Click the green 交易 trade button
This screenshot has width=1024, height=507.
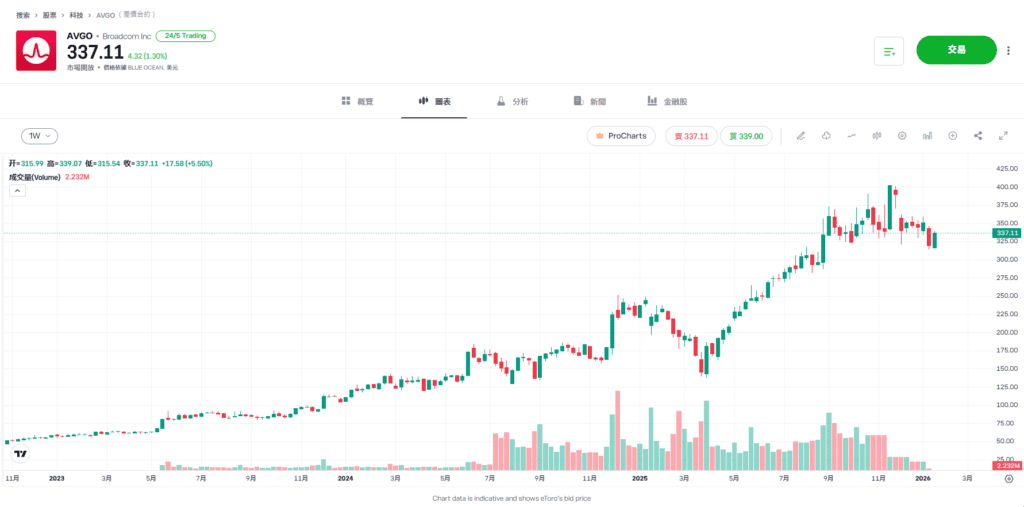[x=956, y=50]
